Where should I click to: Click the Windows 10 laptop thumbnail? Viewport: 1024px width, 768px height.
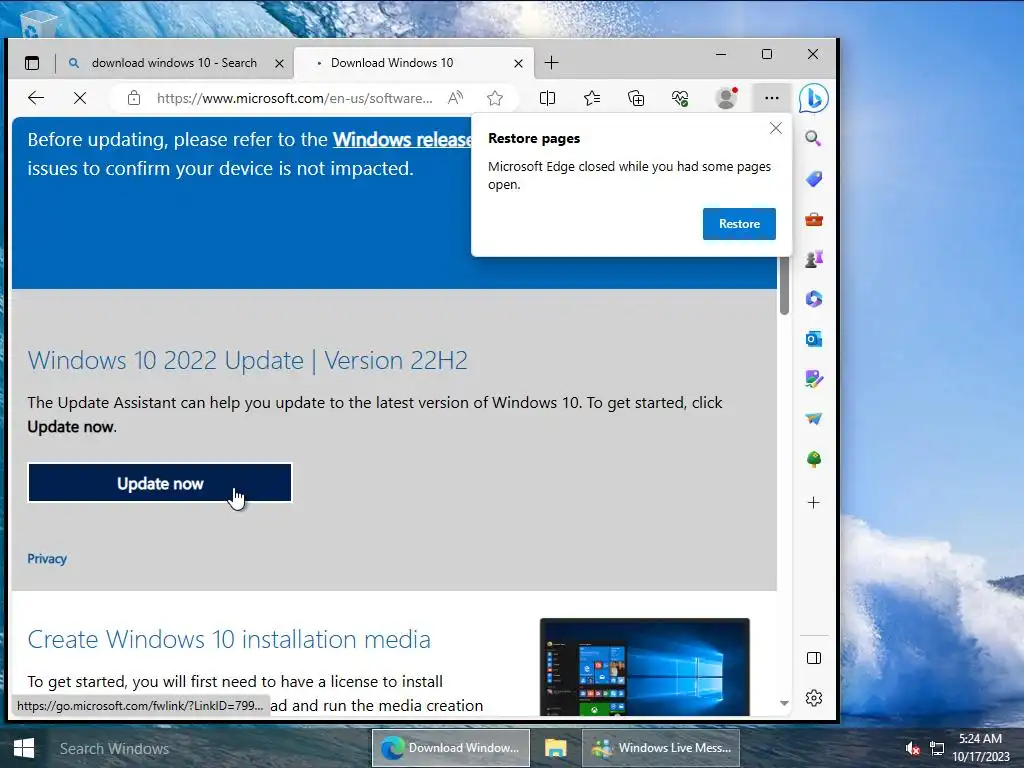coord(645,667)
